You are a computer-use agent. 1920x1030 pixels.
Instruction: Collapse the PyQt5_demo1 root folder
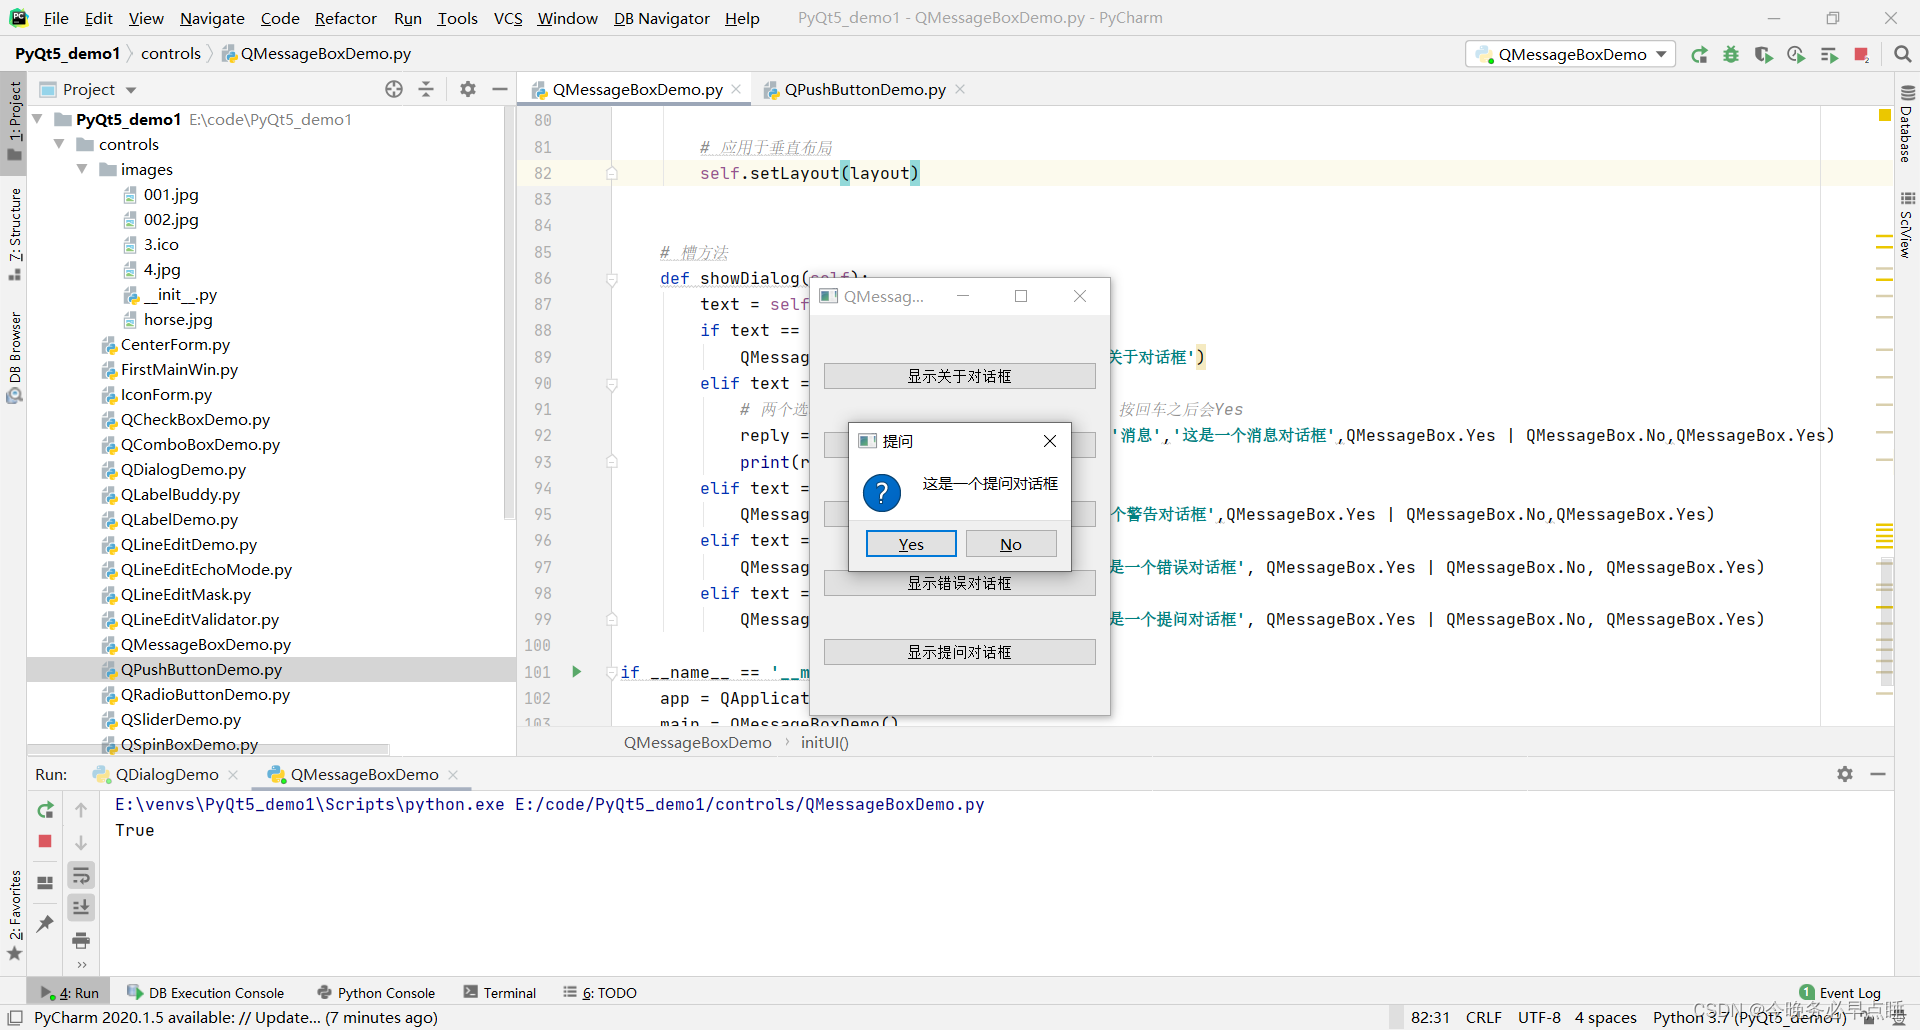click(38, 119)
